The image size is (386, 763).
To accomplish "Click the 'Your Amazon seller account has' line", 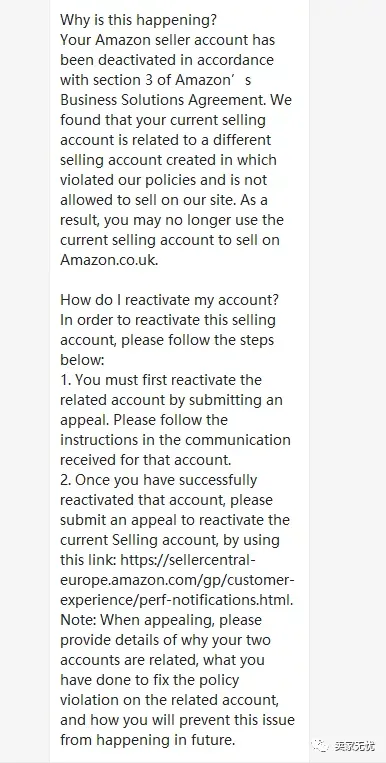I will point(167,40).
